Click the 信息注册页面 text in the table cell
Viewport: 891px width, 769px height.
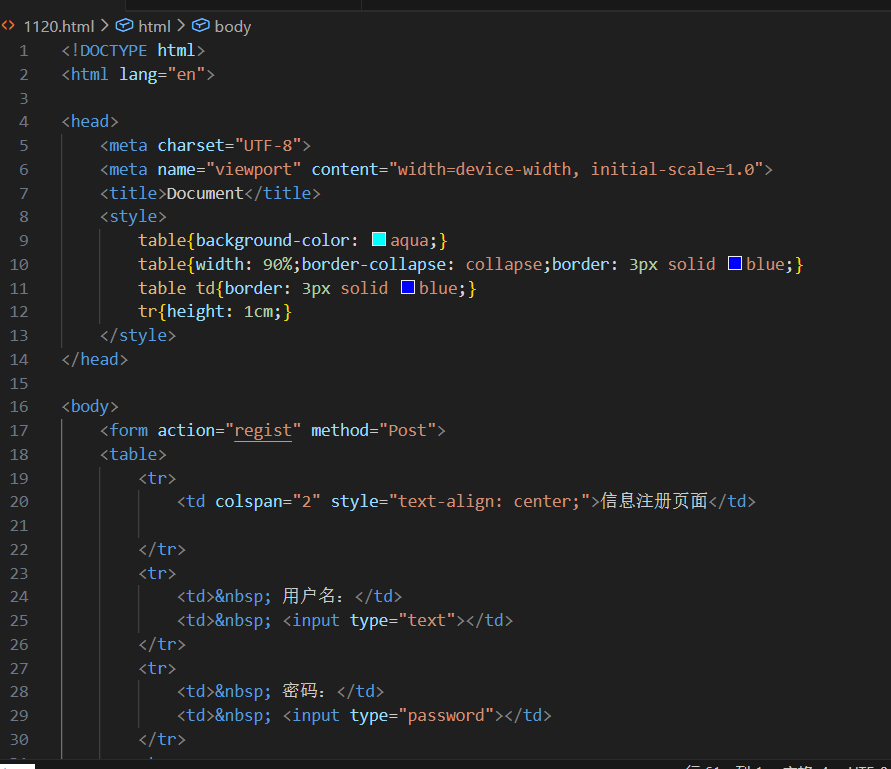coord(654,501)
